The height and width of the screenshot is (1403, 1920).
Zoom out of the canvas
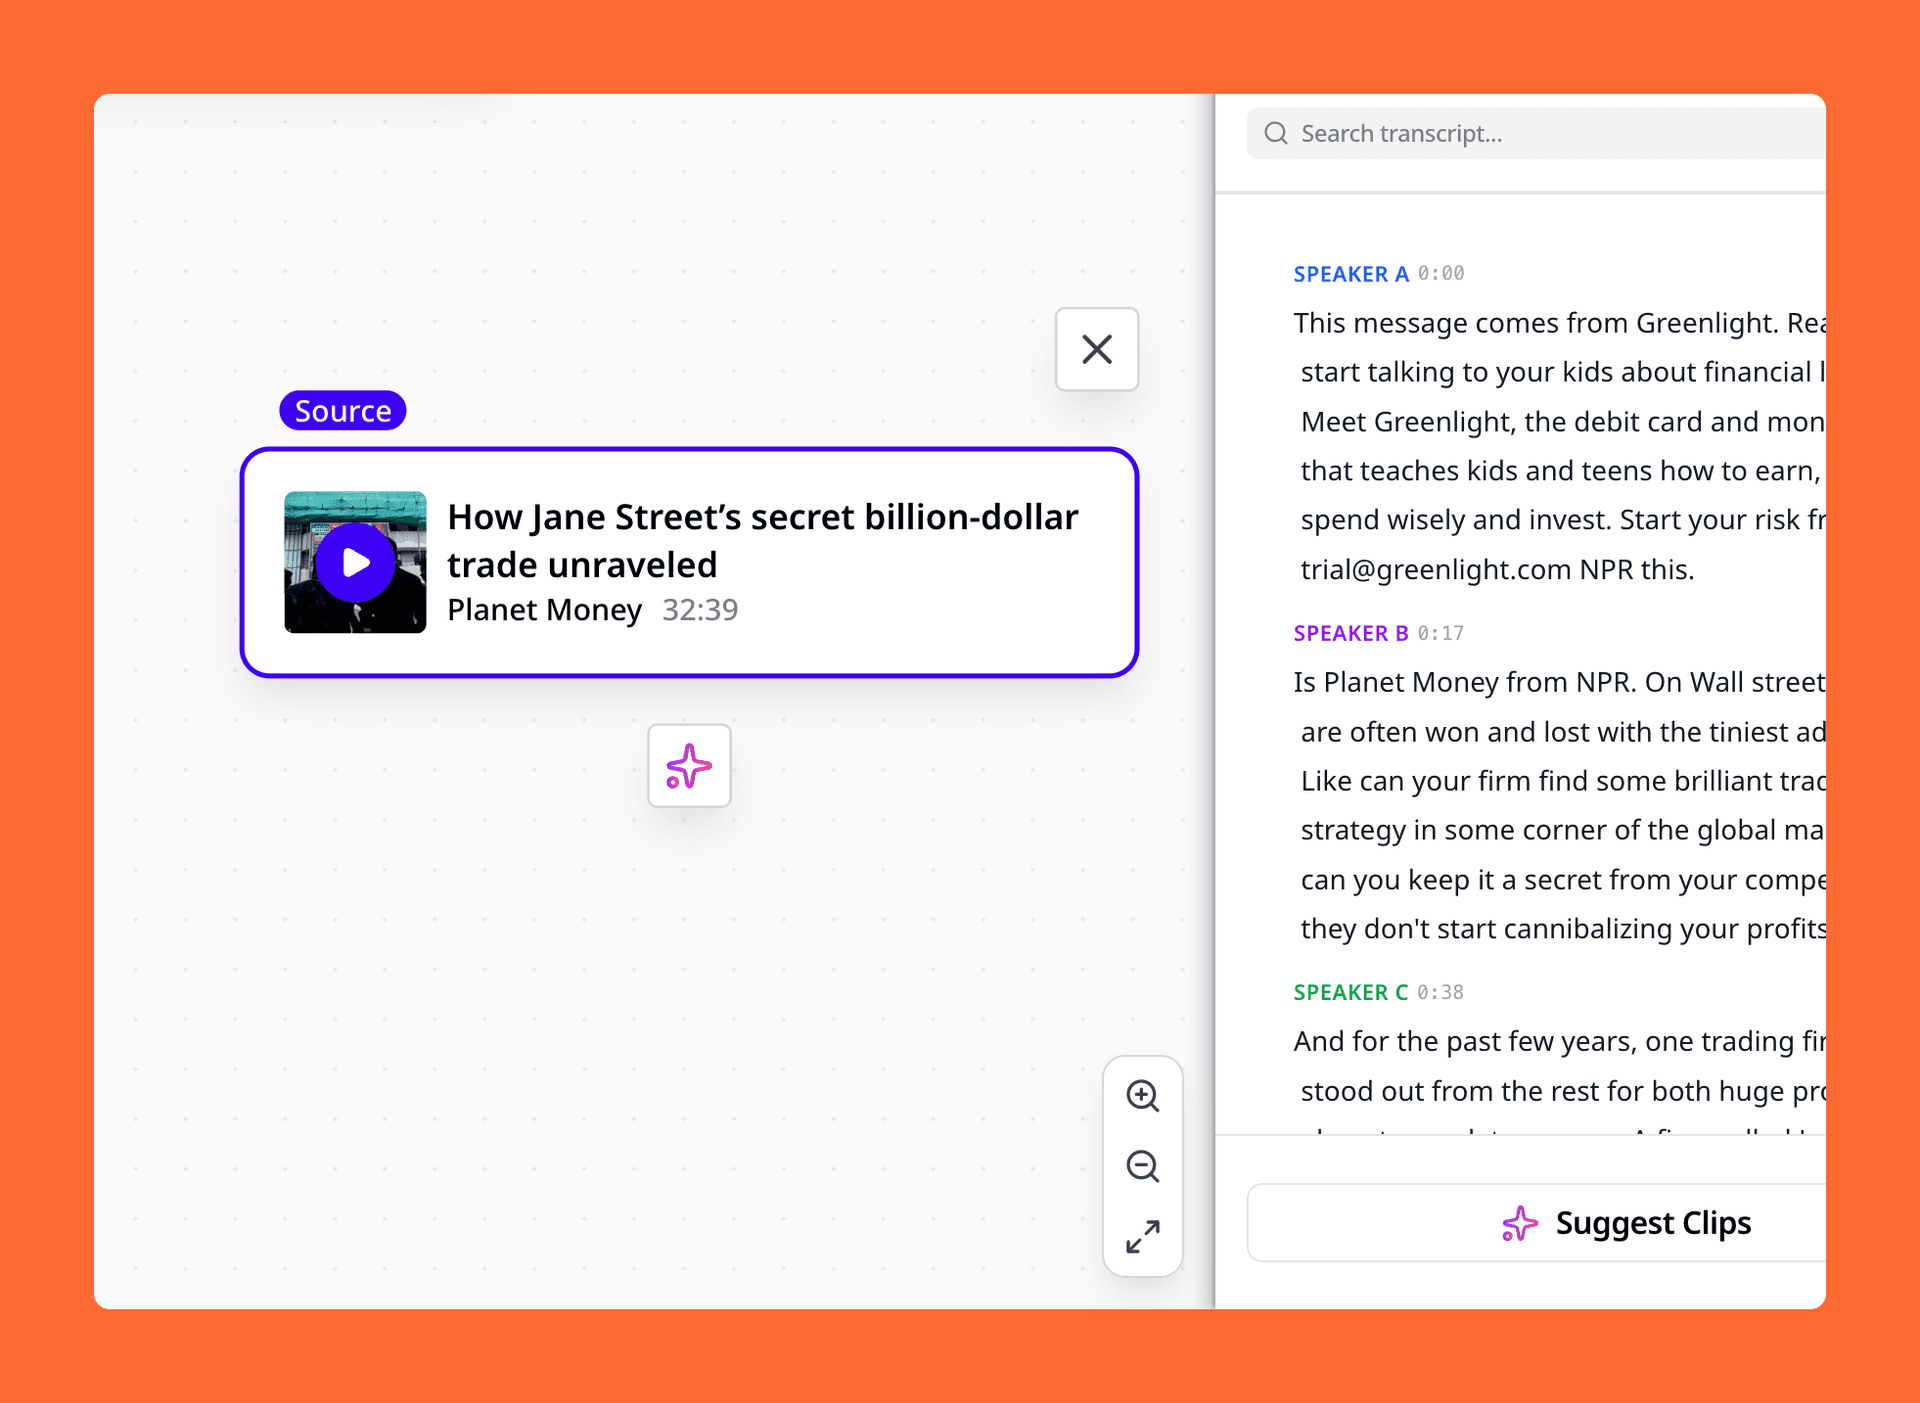pyautogui.click(x=1143, y=1167)
